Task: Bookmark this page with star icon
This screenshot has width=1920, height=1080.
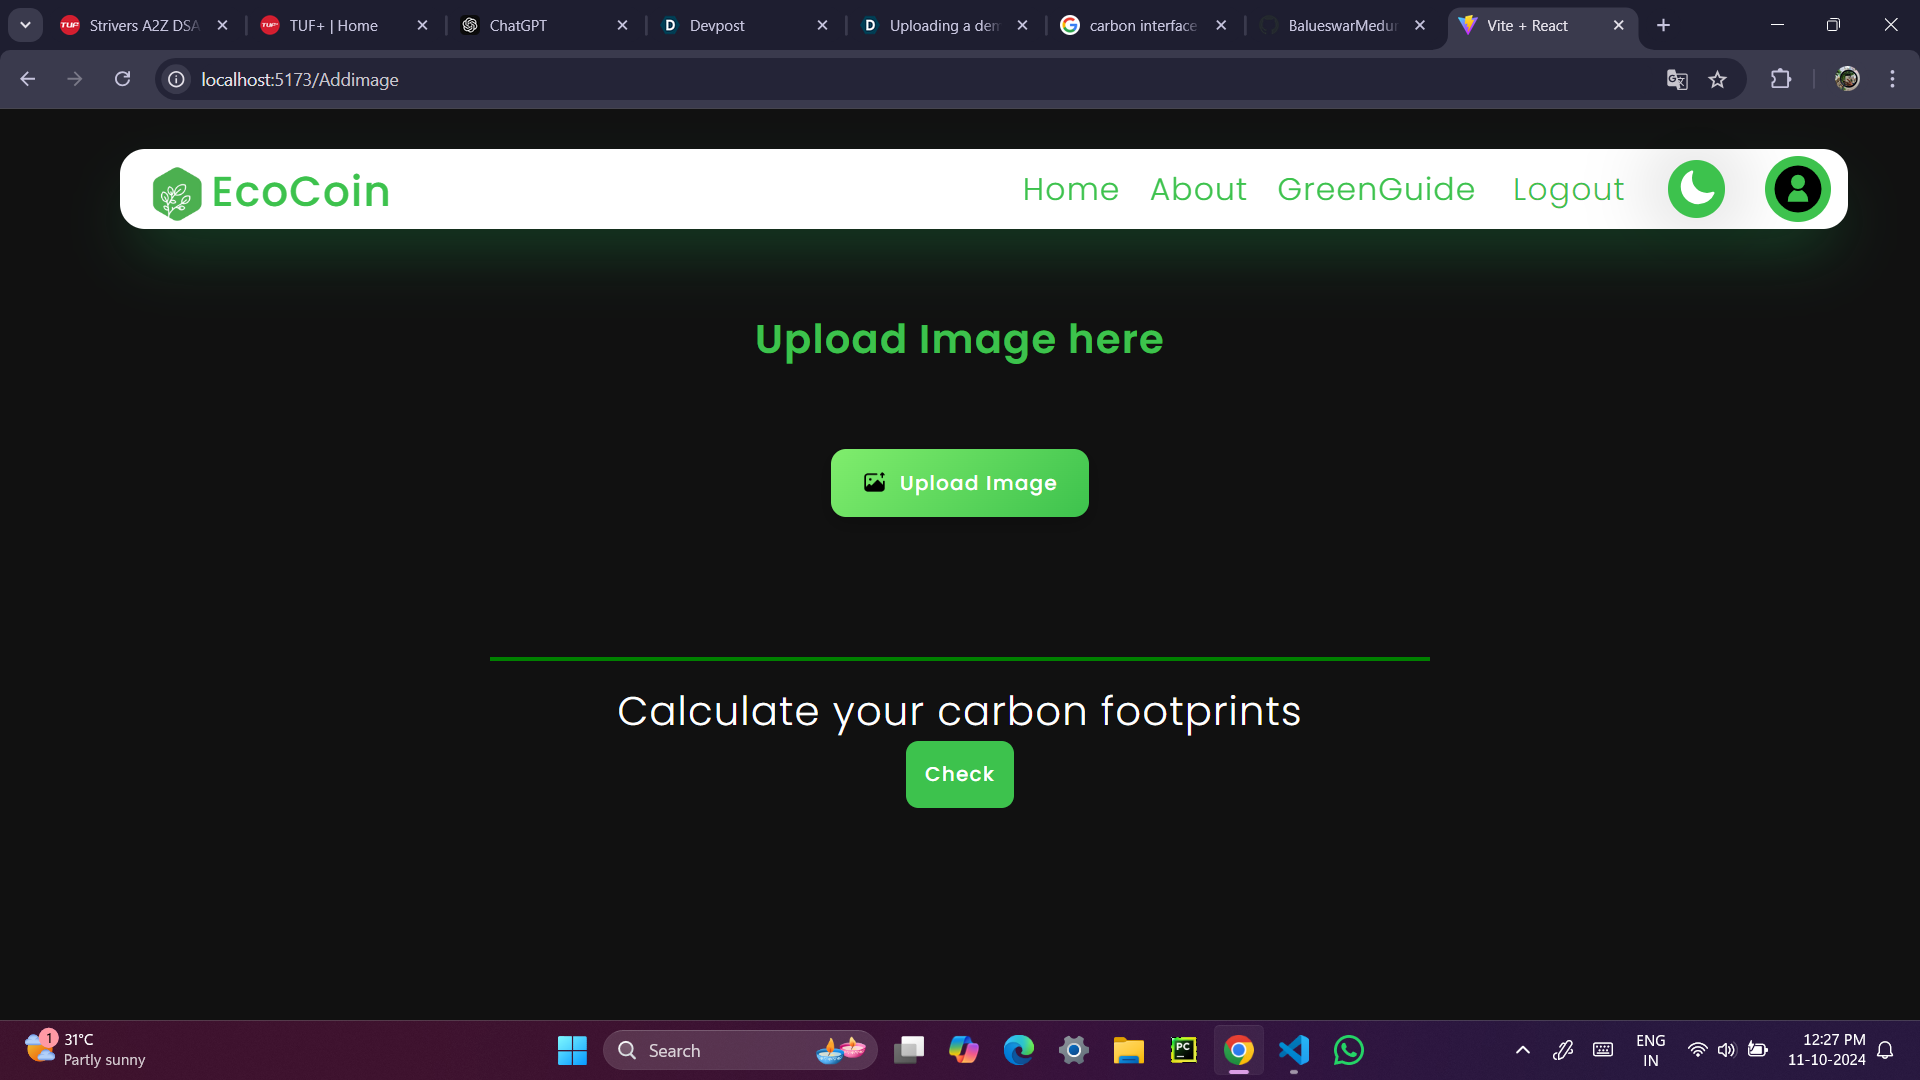Action: (x=1717, y=80)
